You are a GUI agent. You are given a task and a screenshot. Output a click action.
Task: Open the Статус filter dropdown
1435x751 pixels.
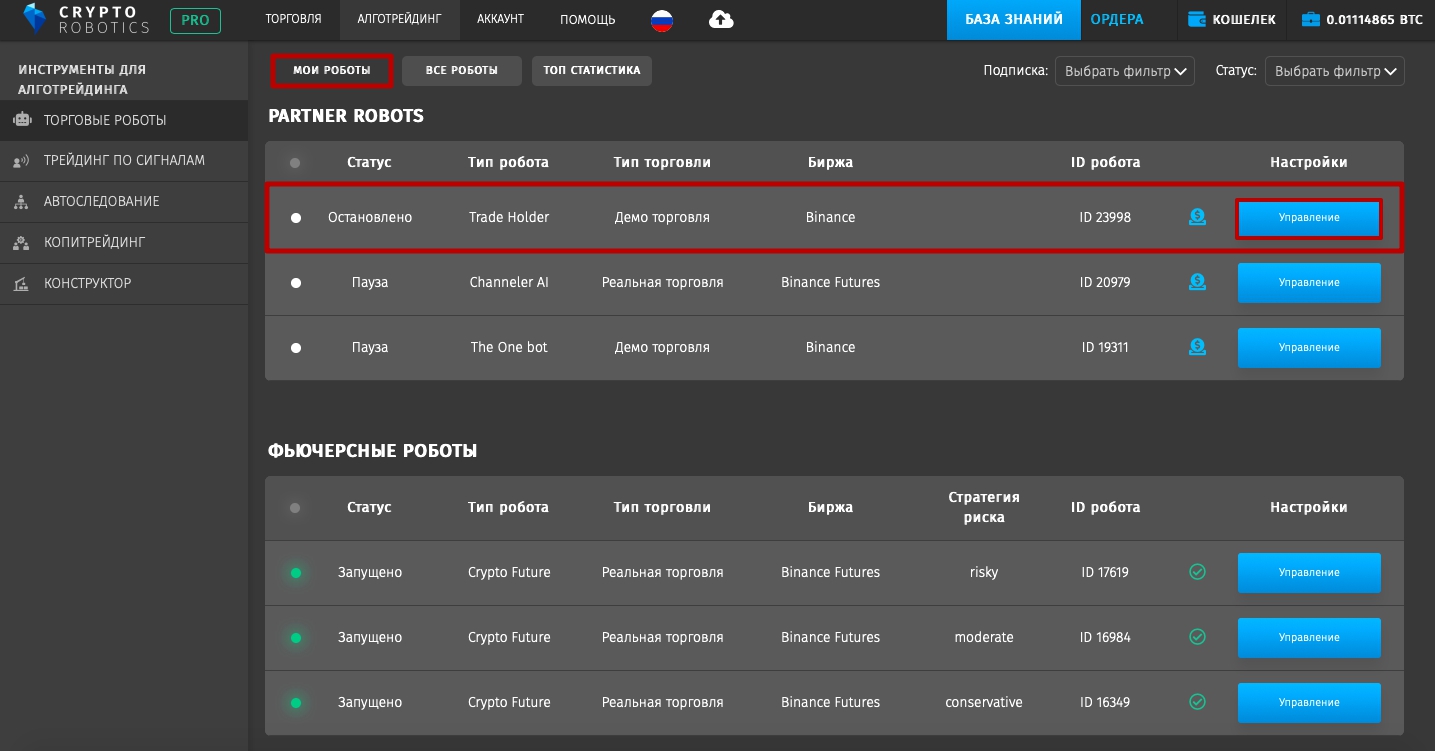[1335, 71]
